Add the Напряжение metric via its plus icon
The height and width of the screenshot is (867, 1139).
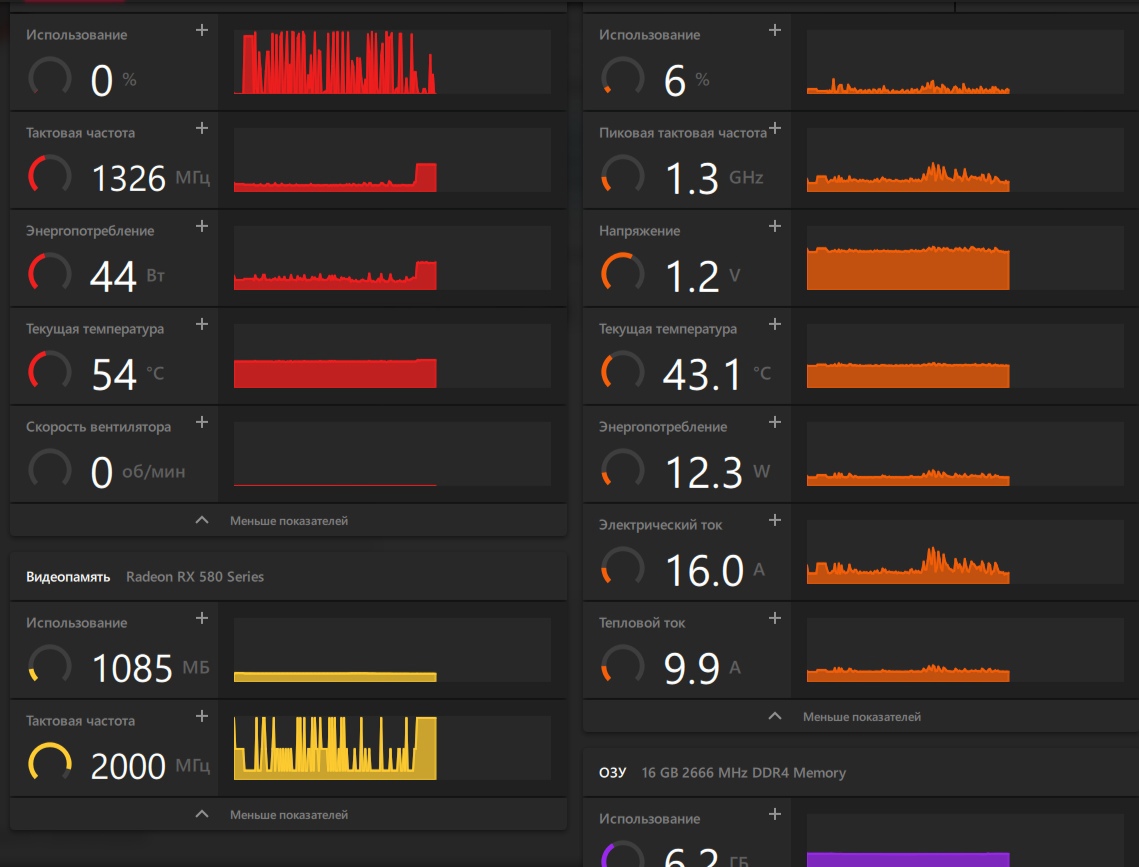click(x=774, y=227)
